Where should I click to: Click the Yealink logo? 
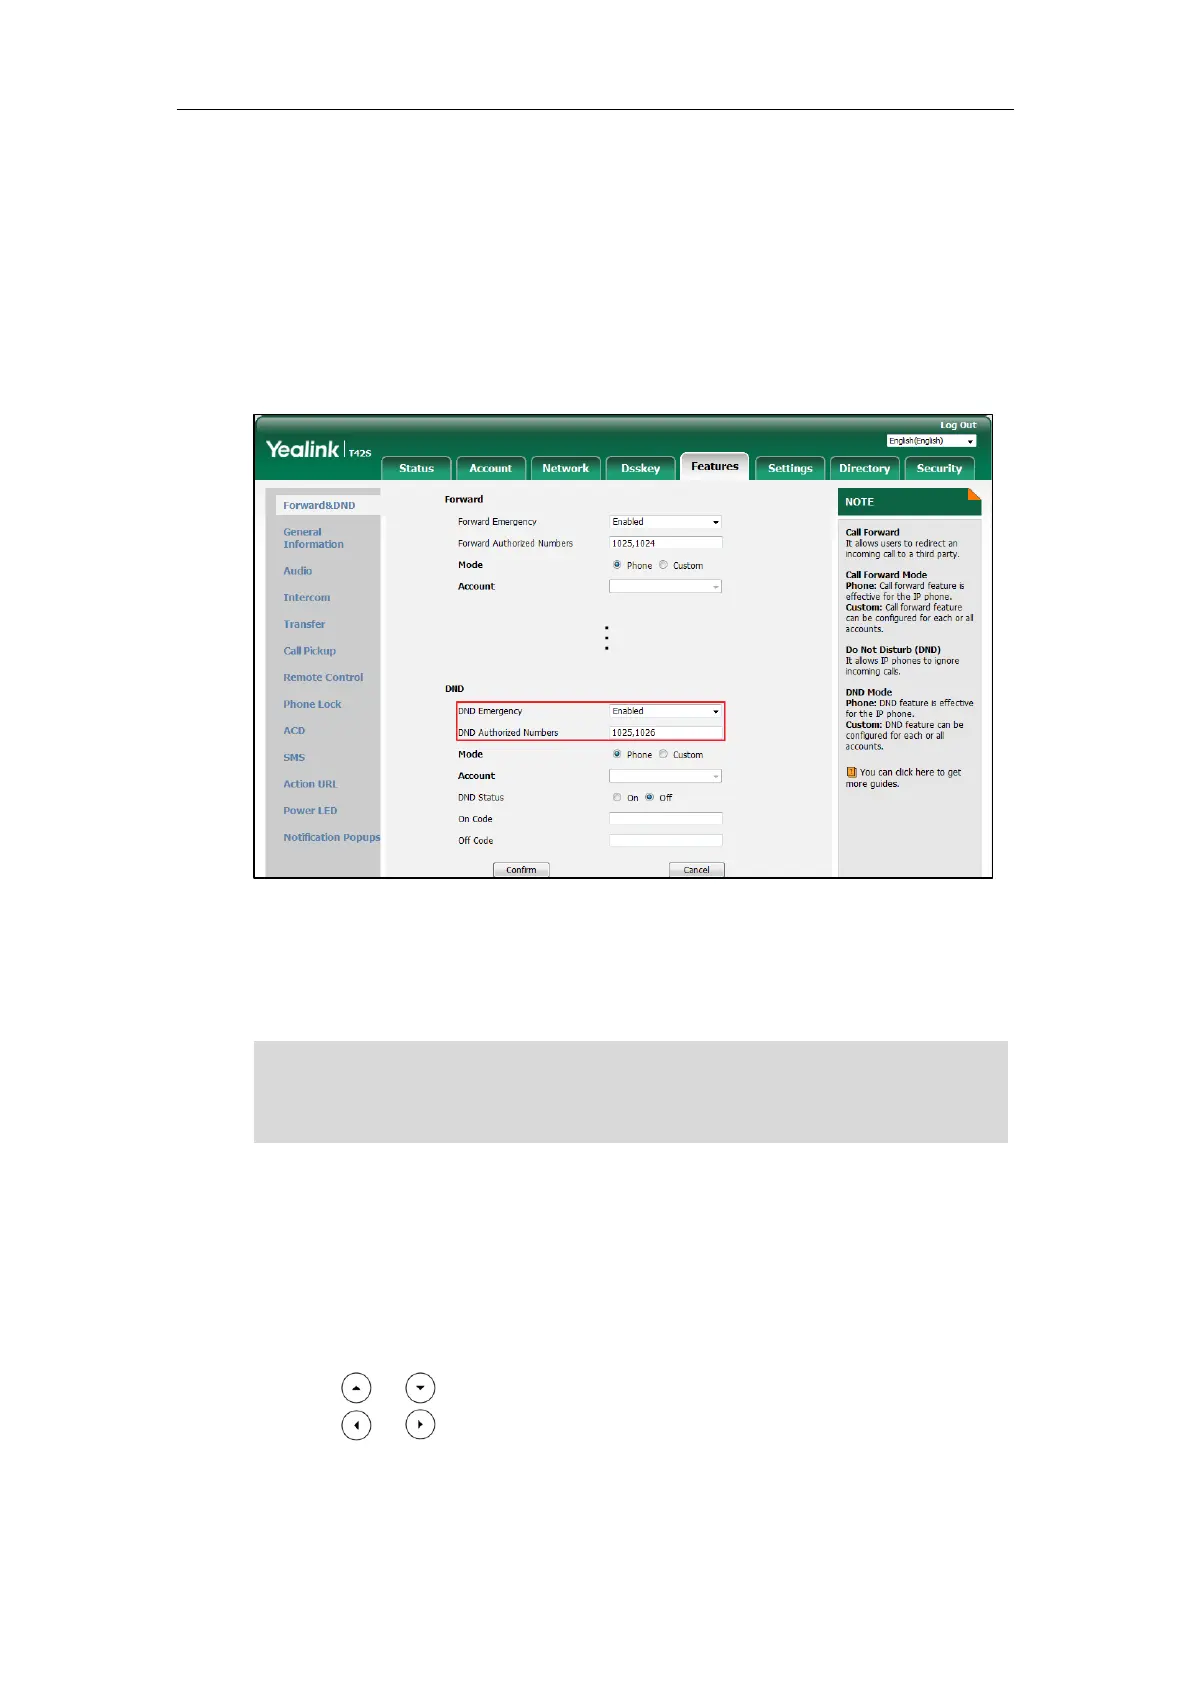[x=302, y=449]
